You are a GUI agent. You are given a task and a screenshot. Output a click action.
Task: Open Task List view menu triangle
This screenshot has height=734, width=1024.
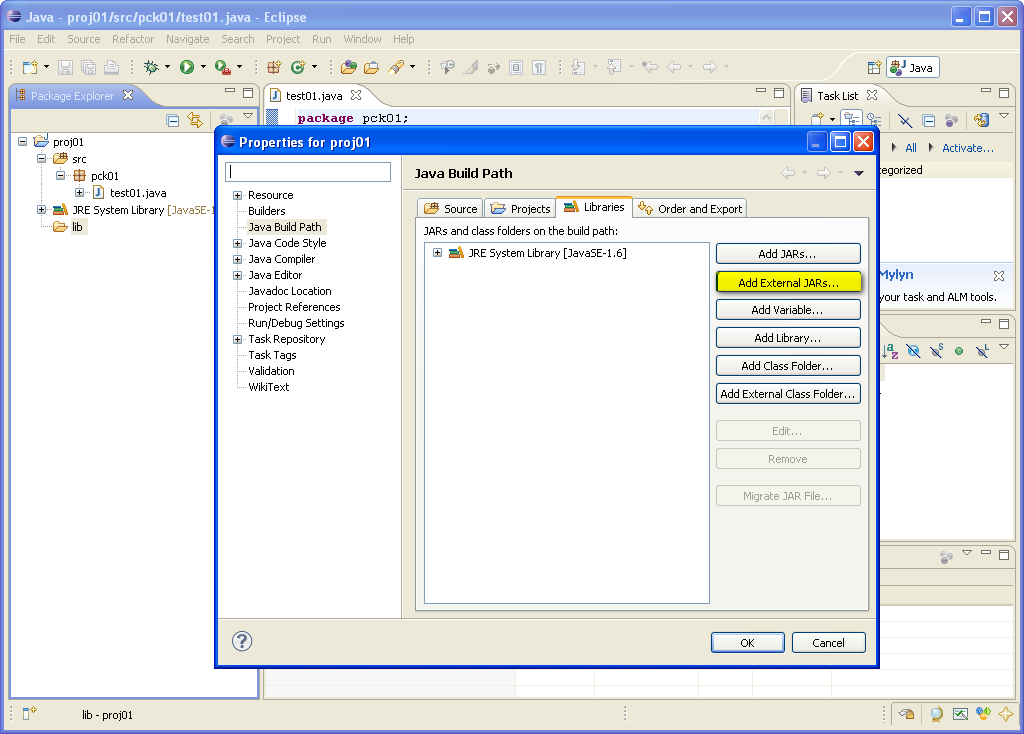coord(1004,116)
